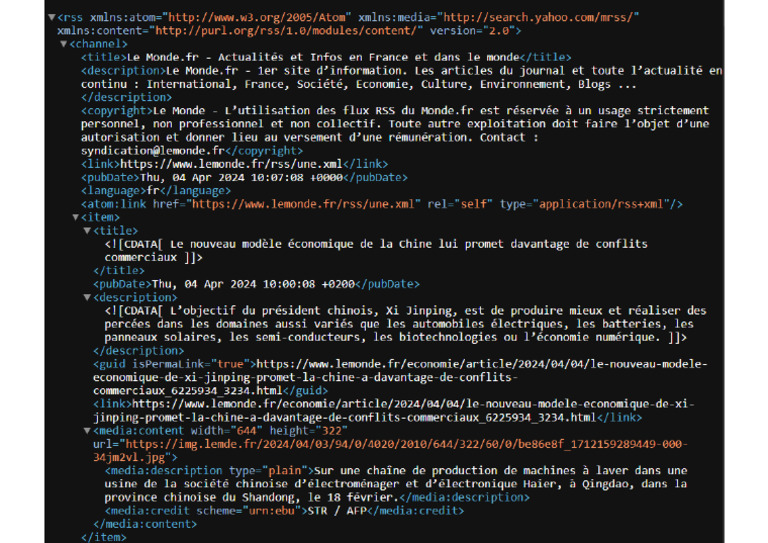Click the guid isPermaLink="true" line

point(400,364)
